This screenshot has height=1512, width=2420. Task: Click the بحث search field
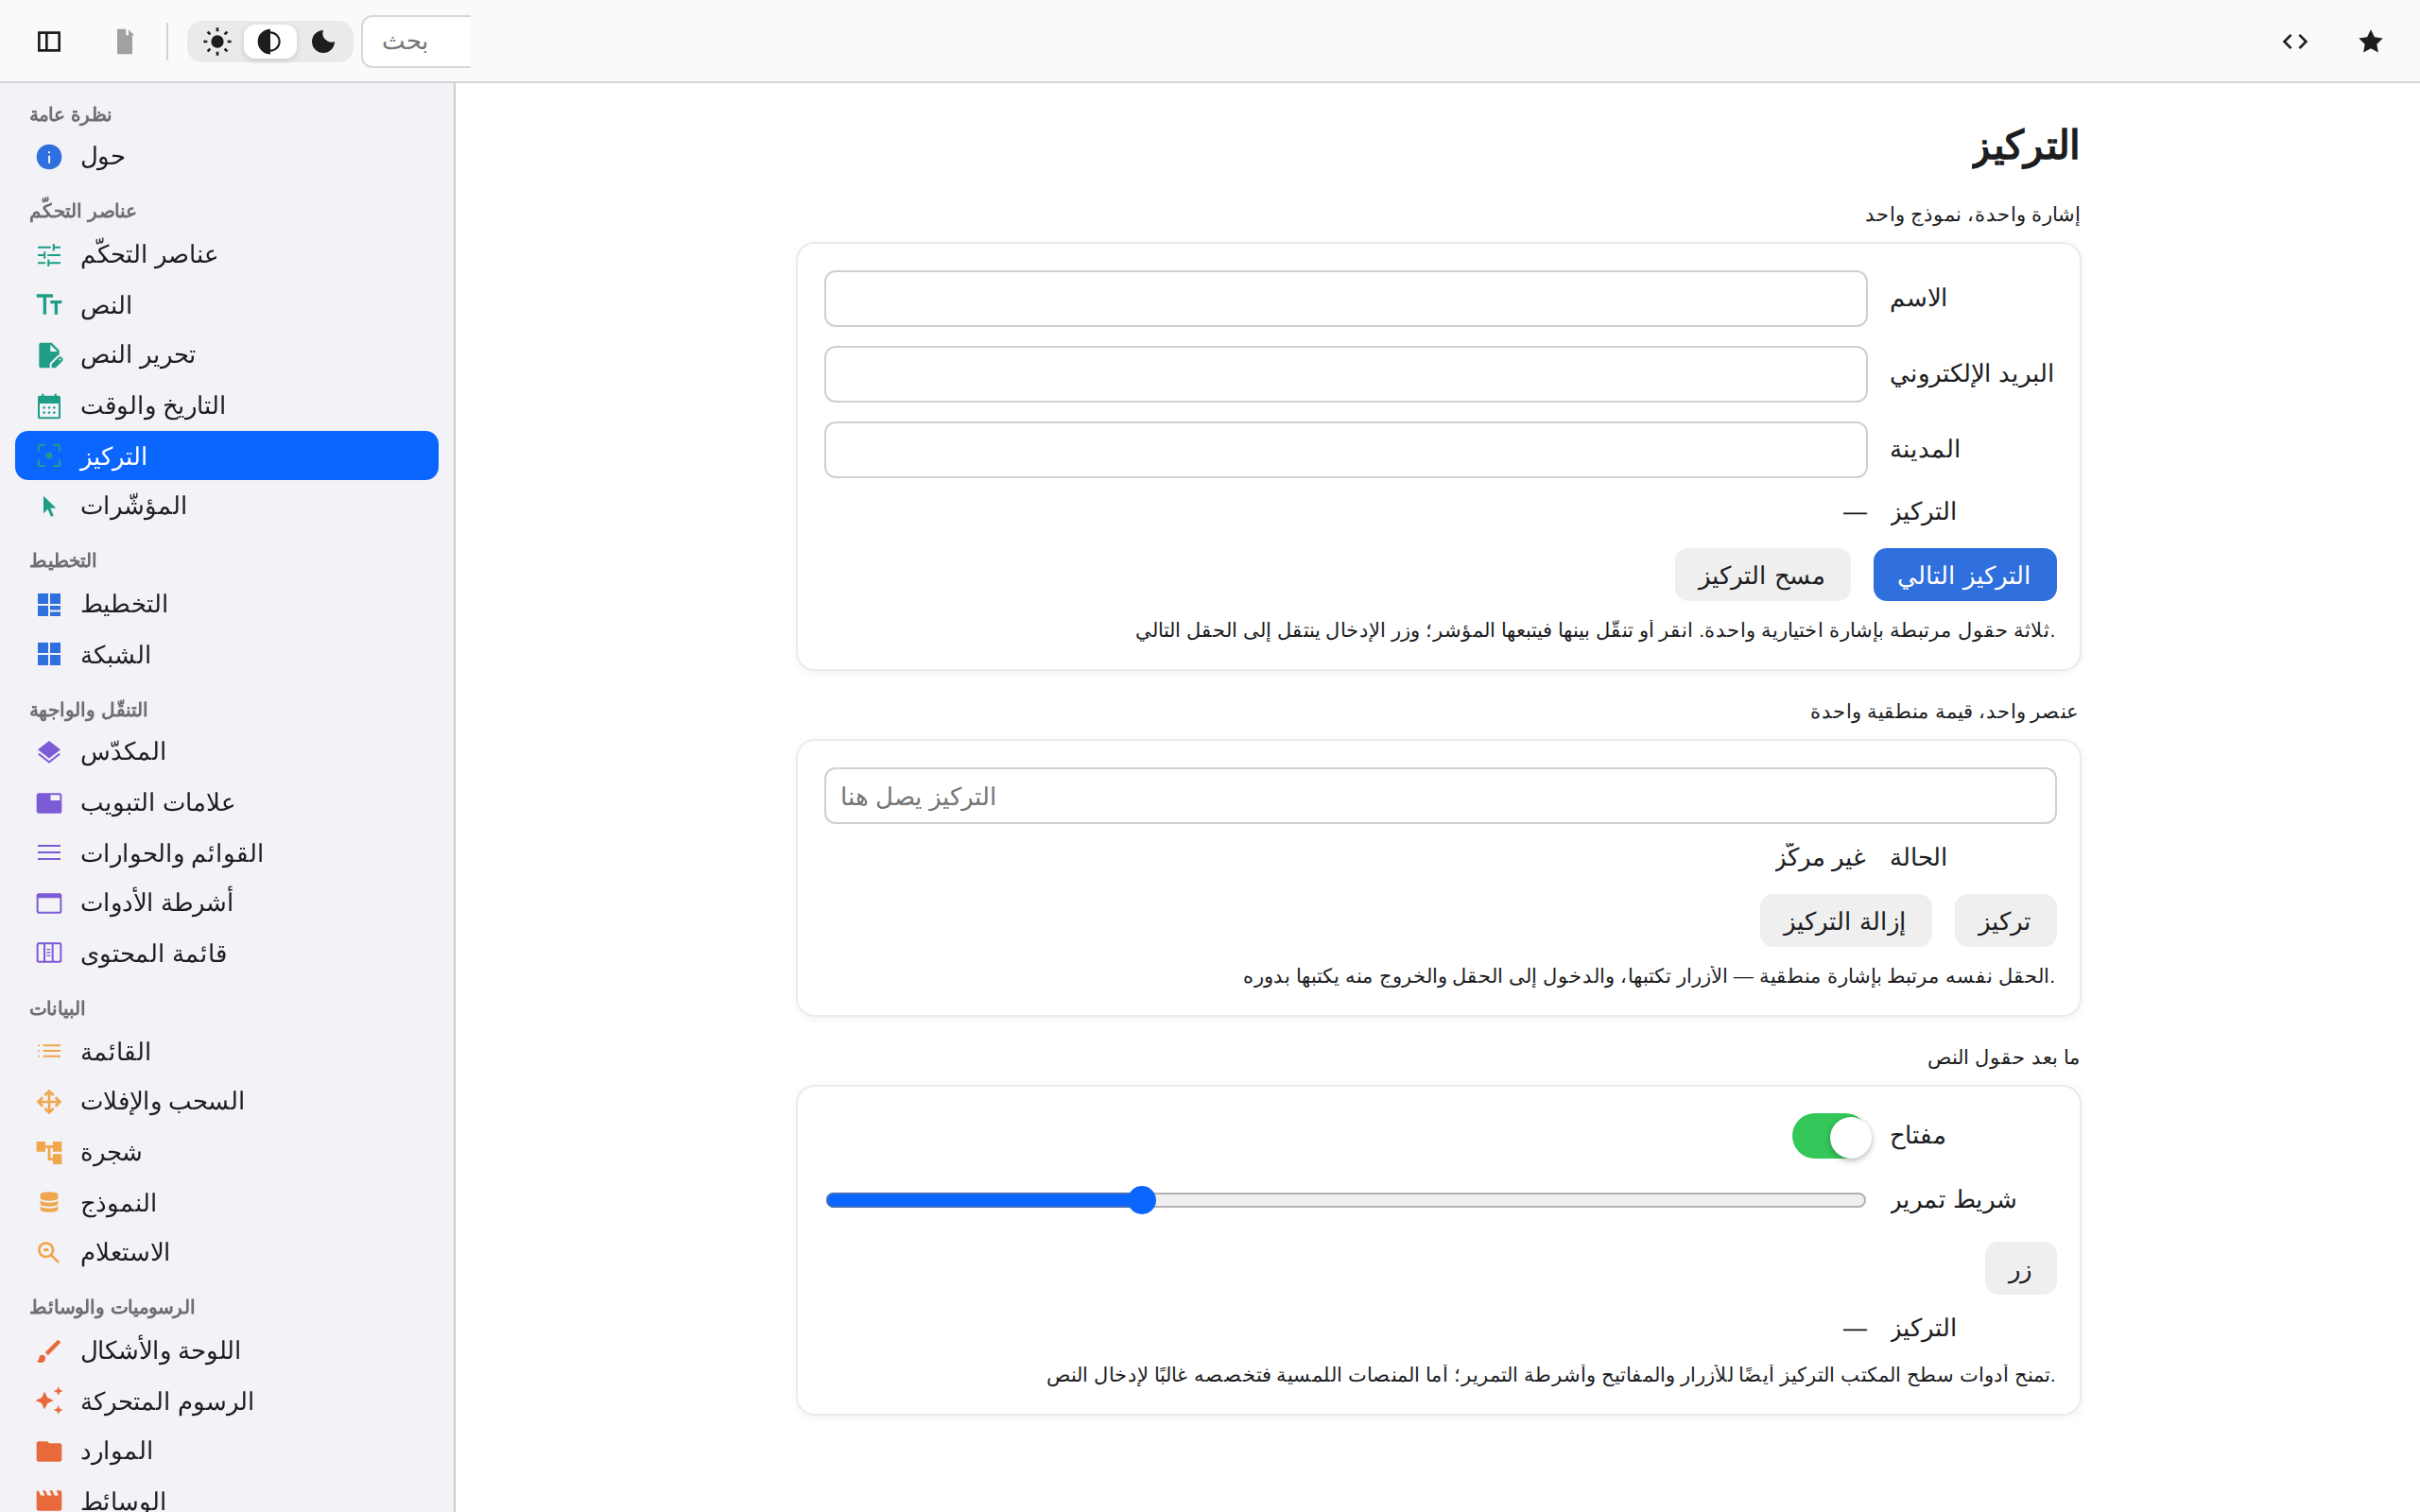(417, 41)
